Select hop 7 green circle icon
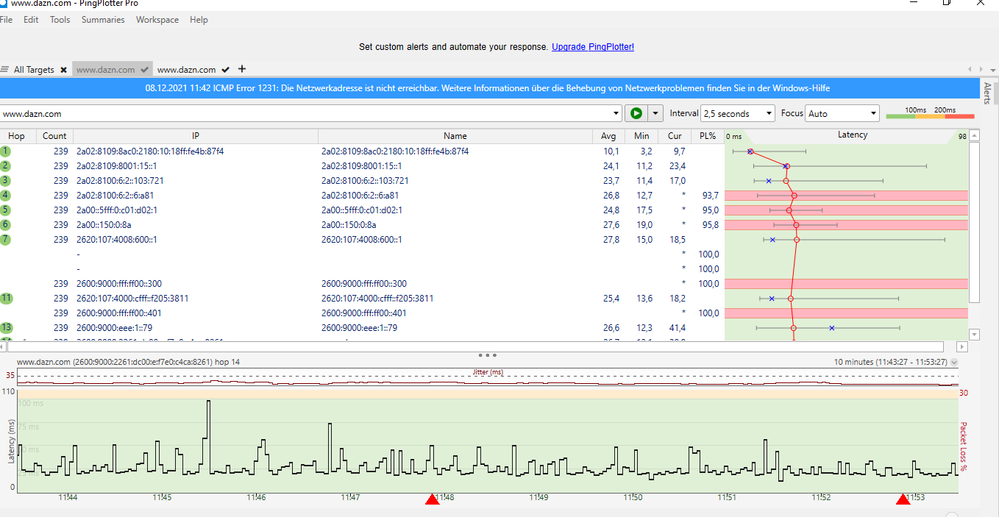 click(x=6, y=239)
